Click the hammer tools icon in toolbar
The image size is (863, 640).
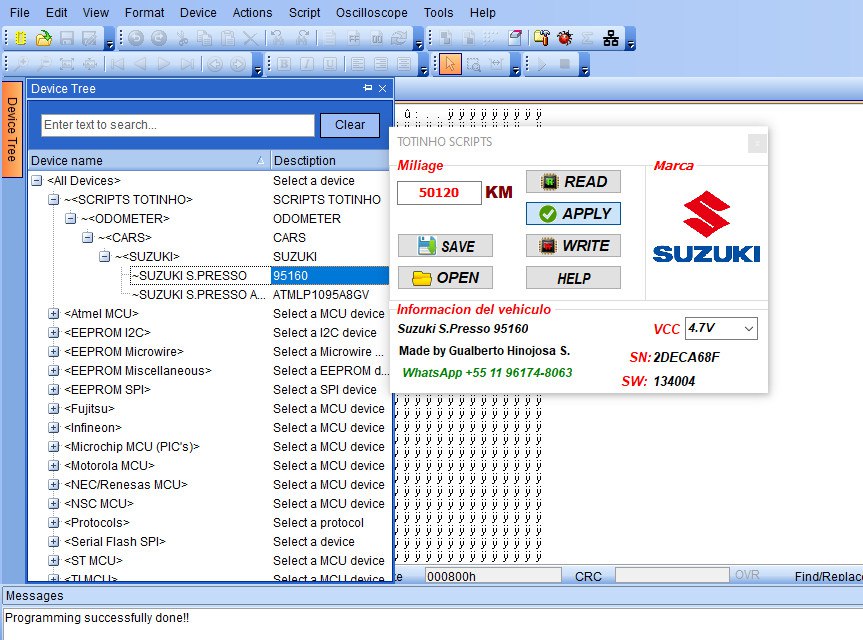coord(541,39)
